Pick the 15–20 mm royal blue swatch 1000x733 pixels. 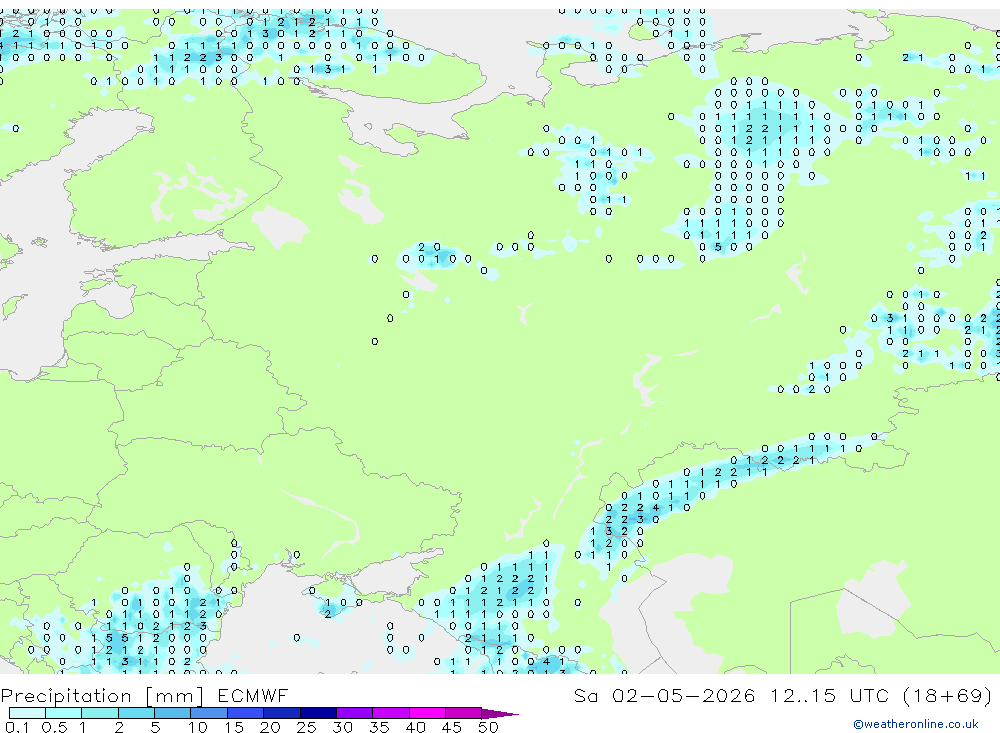(x=246, y=713)
